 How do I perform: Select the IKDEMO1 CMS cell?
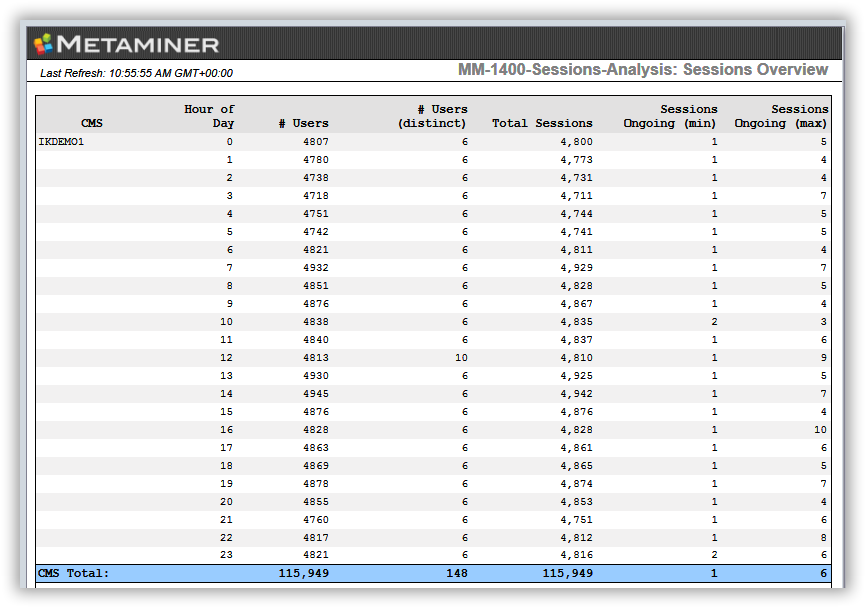(61, 142)
